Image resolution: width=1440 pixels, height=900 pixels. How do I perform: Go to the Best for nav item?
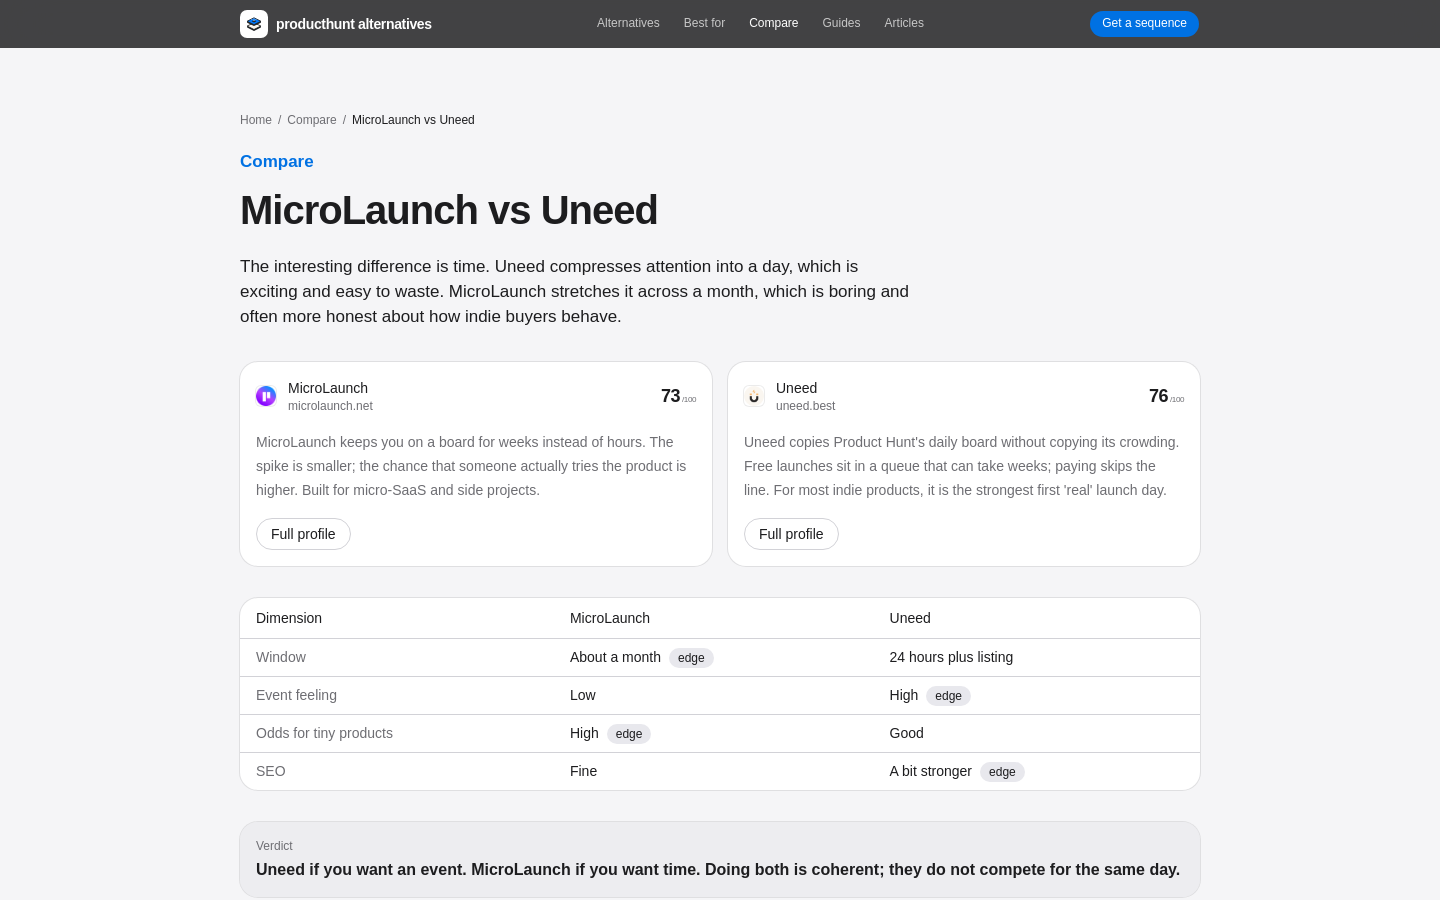click(x=704, y=23)
